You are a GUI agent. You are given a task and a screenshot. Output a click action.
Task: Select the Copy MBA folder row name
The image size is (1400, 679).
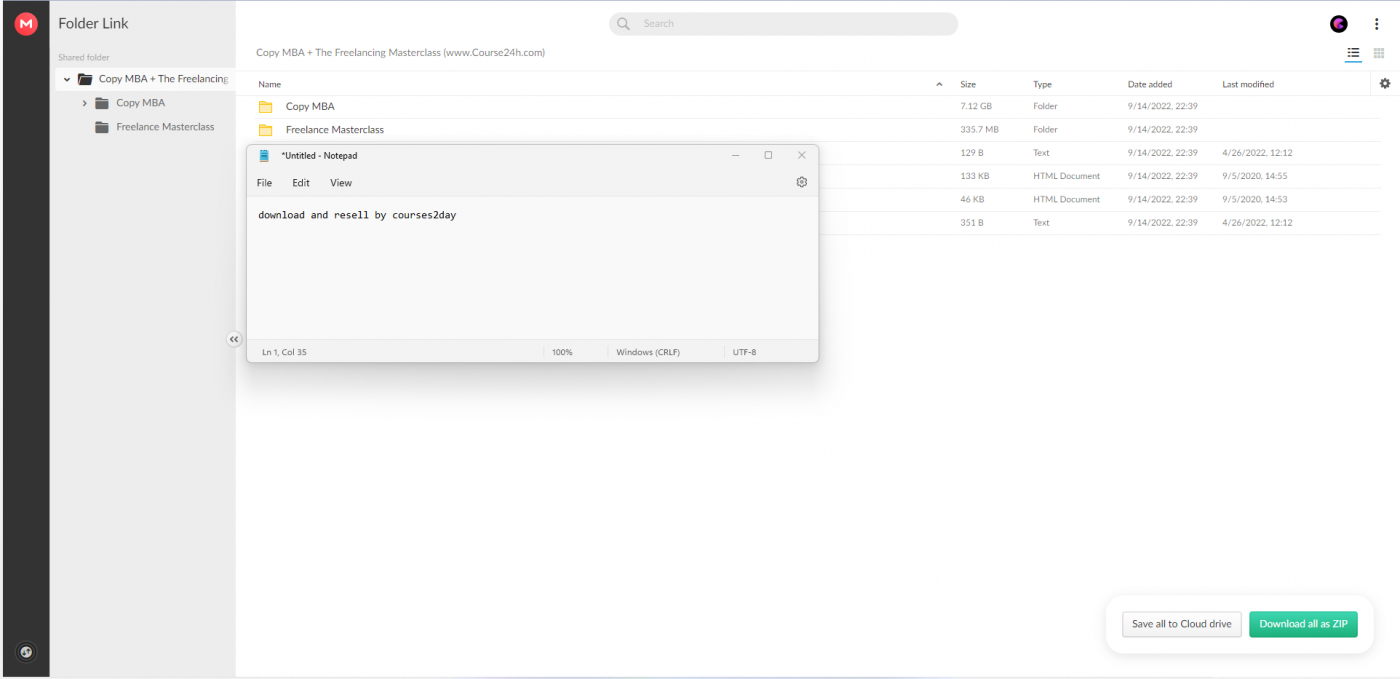(x=310, y=106)
